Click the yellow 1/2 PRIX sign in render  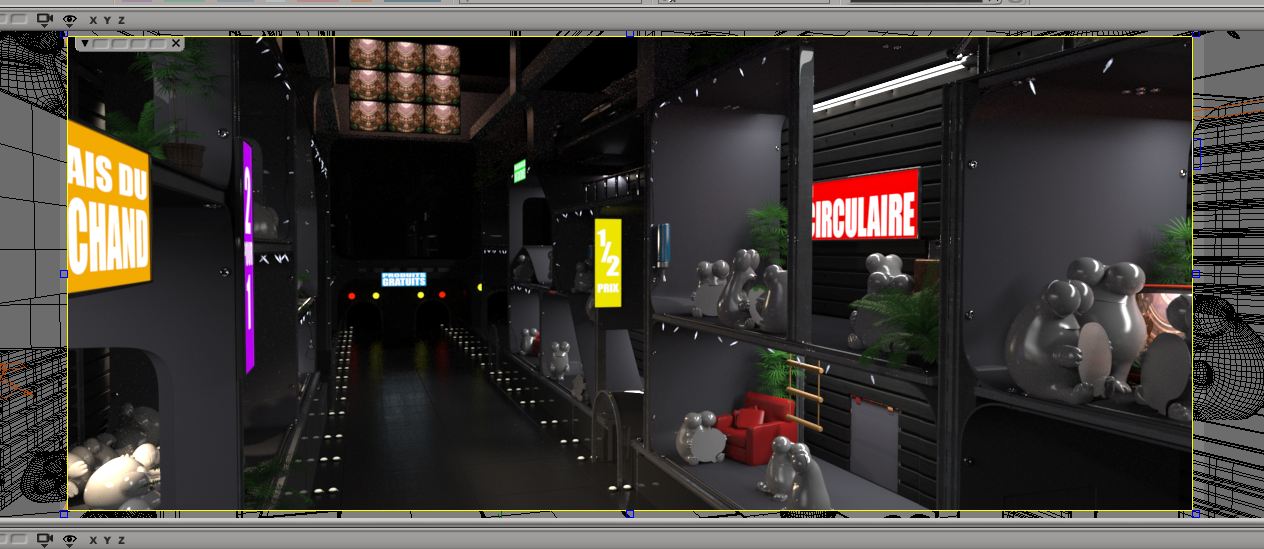point(608,263)
